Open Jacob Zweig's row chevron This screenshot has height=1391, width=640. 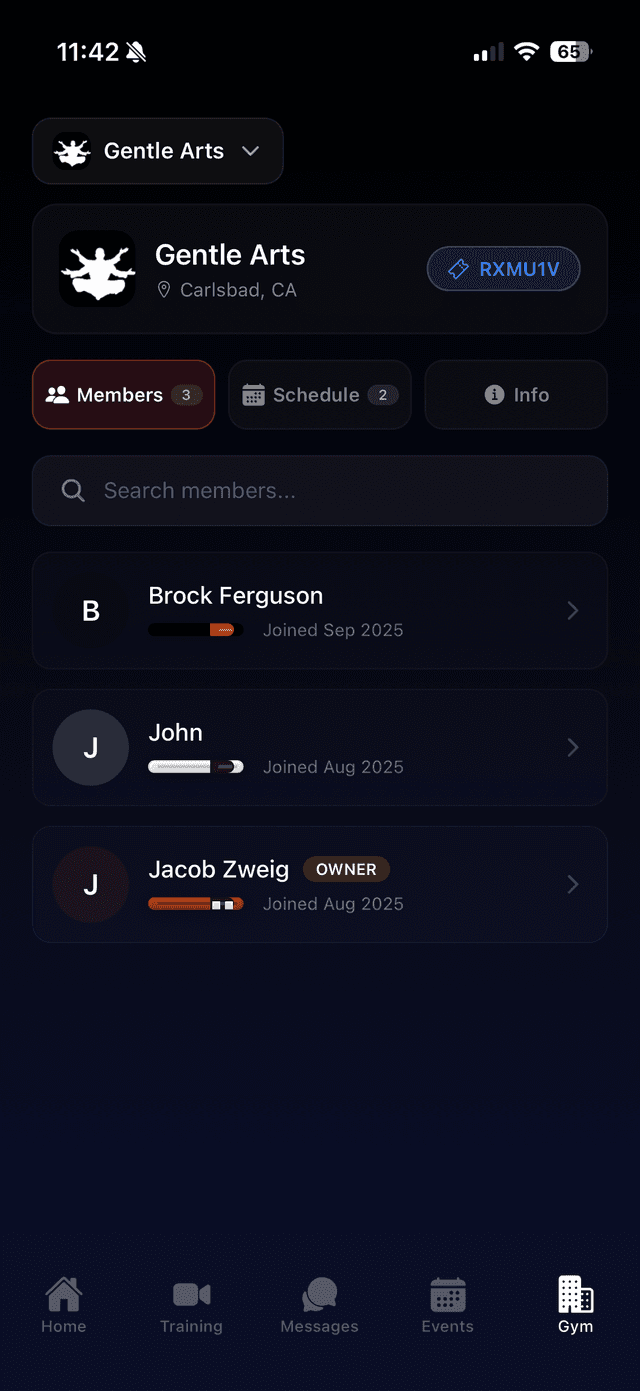tap(573, 884)
